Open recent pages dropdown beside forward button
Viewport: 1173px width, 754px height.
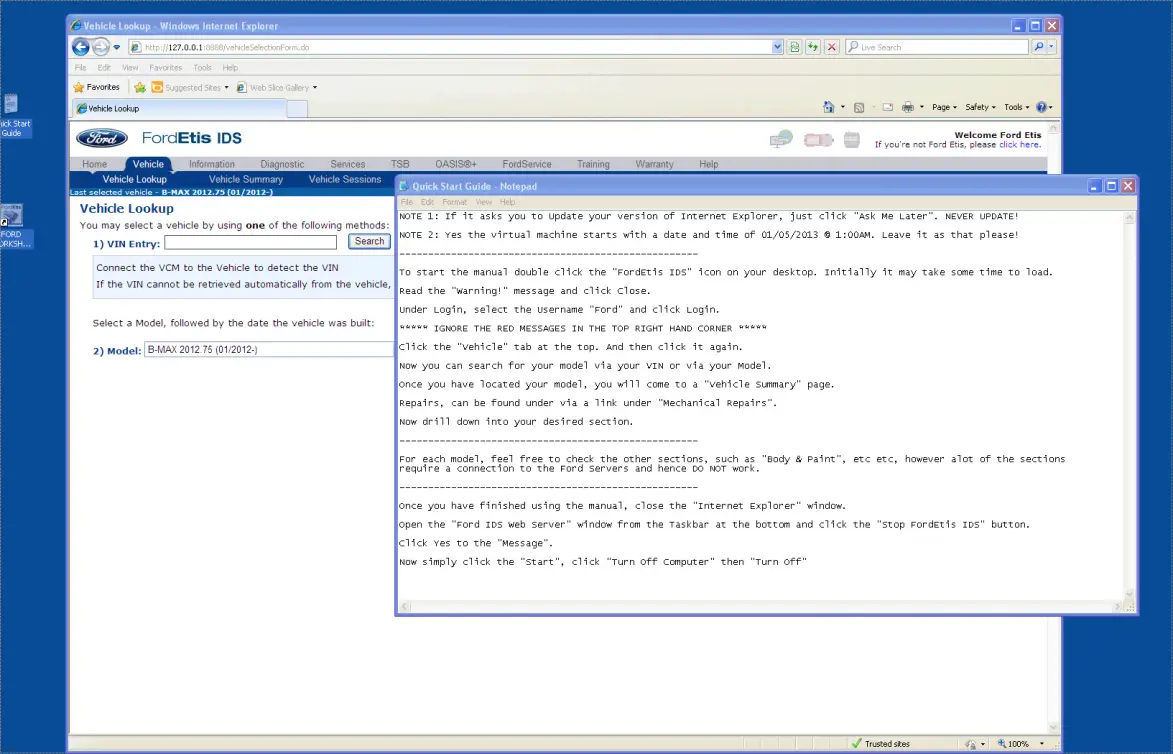coord(117,47)
